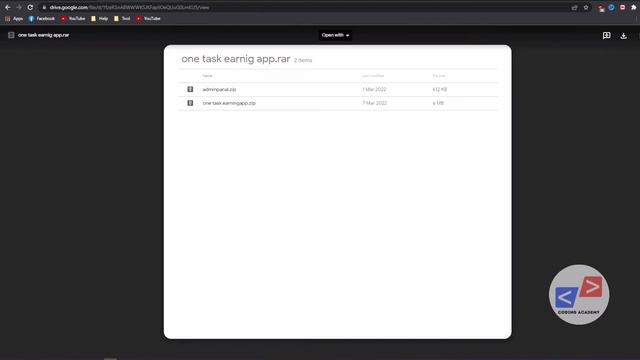The height and width of the screenshot is (360, 640).
Task: Click the preview title one task earnig app.rar
Action: (236, 59)
